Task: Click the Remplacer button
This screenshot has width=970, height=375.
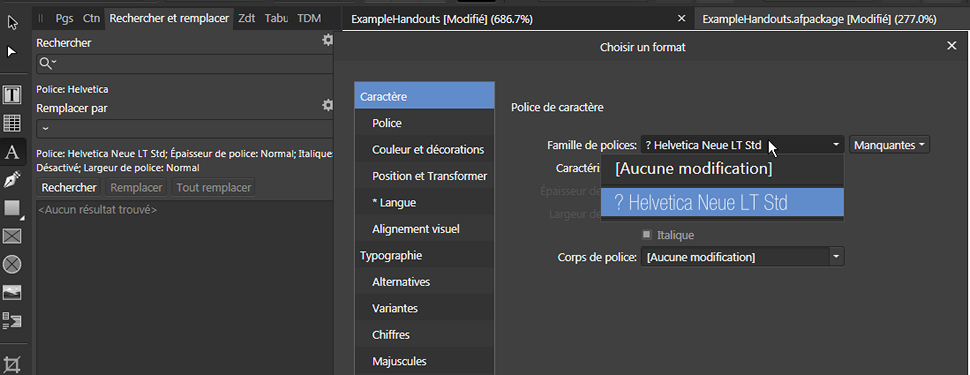Action: pos(136,187)
